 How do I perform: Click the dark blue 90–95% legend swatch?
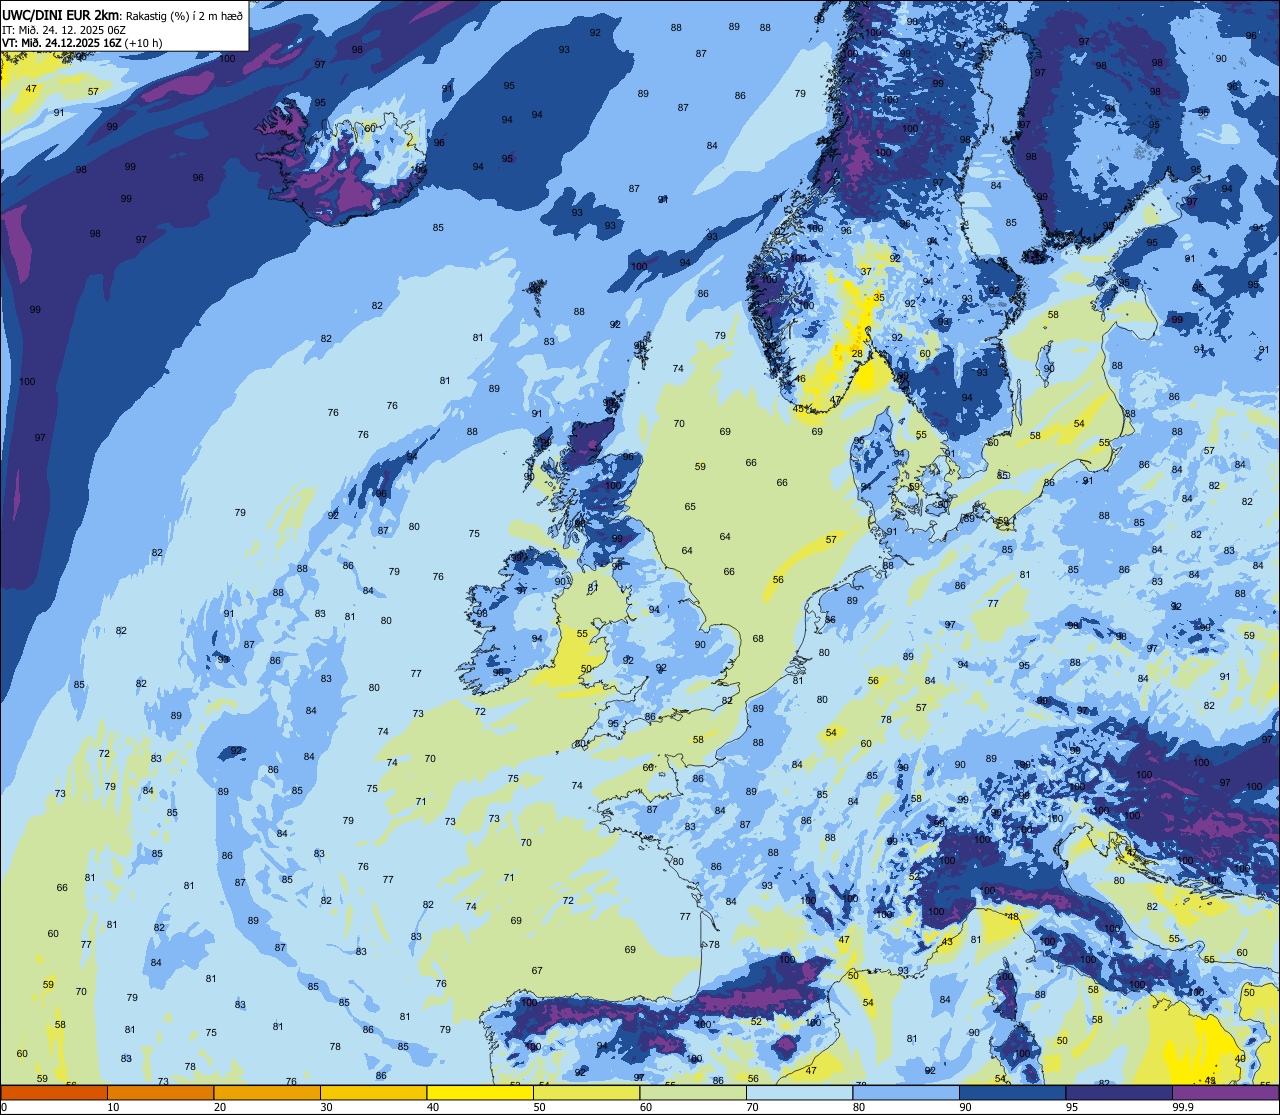point(1012,1092)
